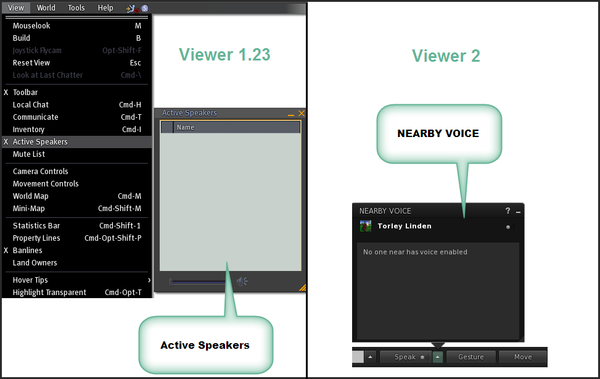Open the View menu
600x379 pixels.
(x=16, y=8)
